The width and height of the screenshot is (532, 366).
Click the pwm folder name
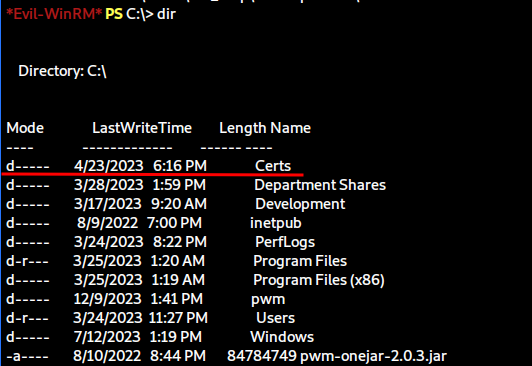(x=268, y=300)
